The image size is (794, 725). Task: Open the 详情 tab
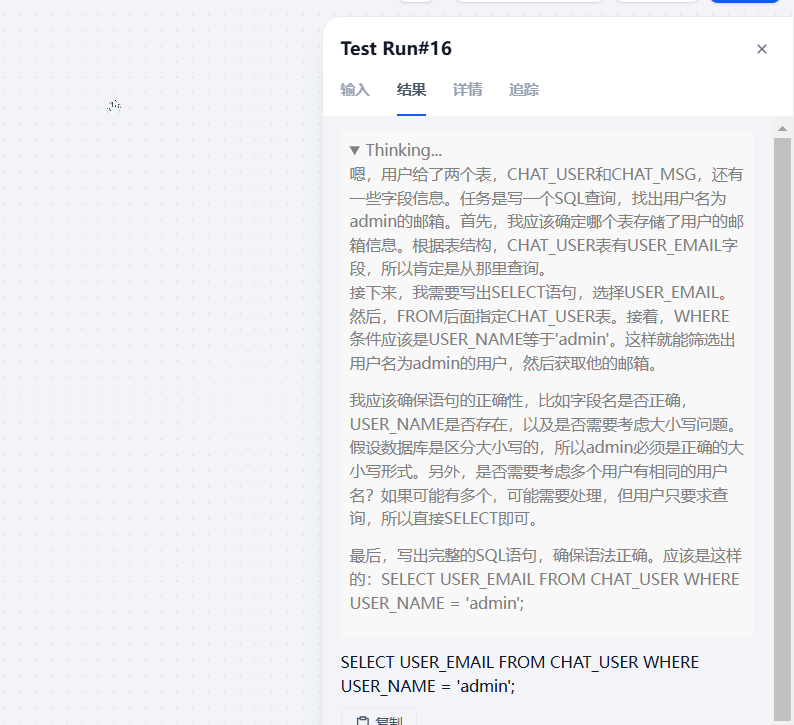[467, 90]
